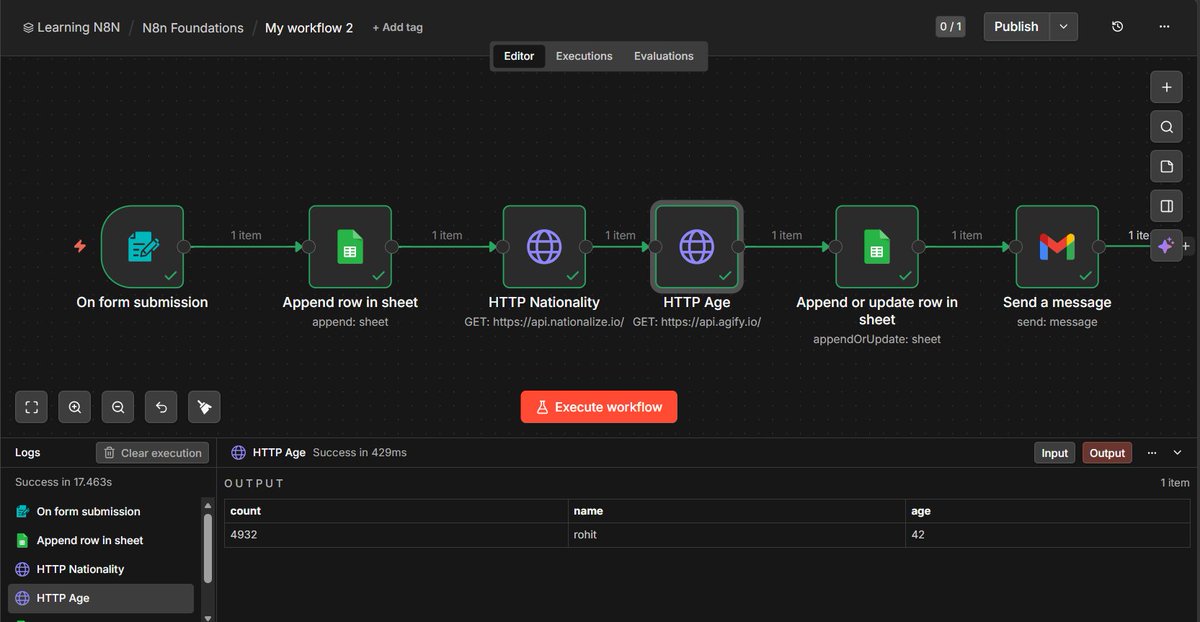Open the N8n Foundations breadcrumb folder
1200x622 pixels.
tap(193, 28)
